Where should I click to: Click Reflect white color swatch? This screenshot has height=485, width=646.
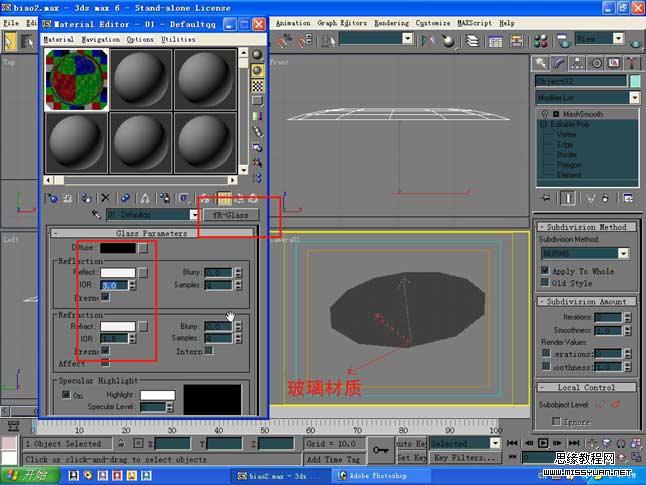pos(118,272)
